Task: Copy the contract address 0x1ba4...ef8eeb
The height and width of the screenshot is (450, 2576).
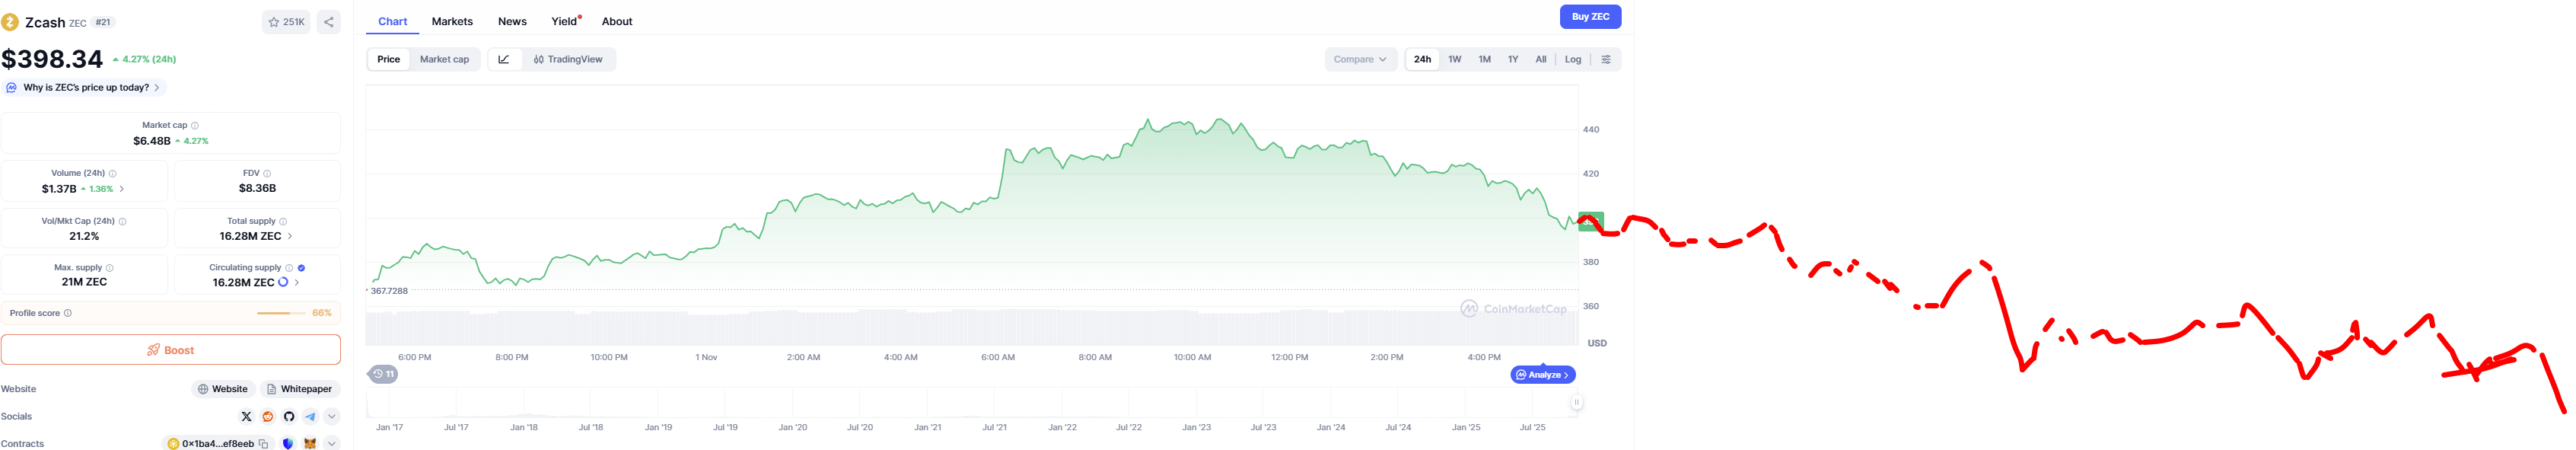Action: click(x=264, y=444)
